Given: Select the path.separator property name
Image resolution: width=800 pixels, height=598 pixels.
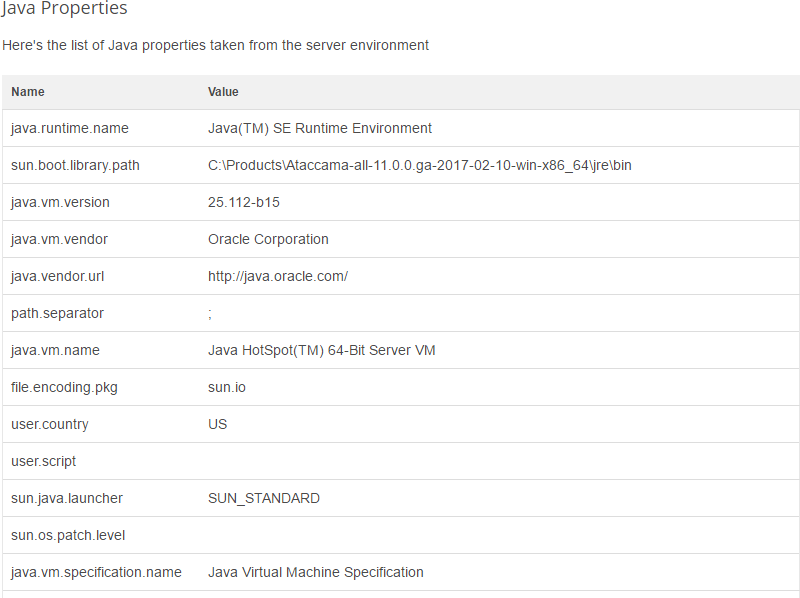Looking at the screenshot, I should coord(57,313).
